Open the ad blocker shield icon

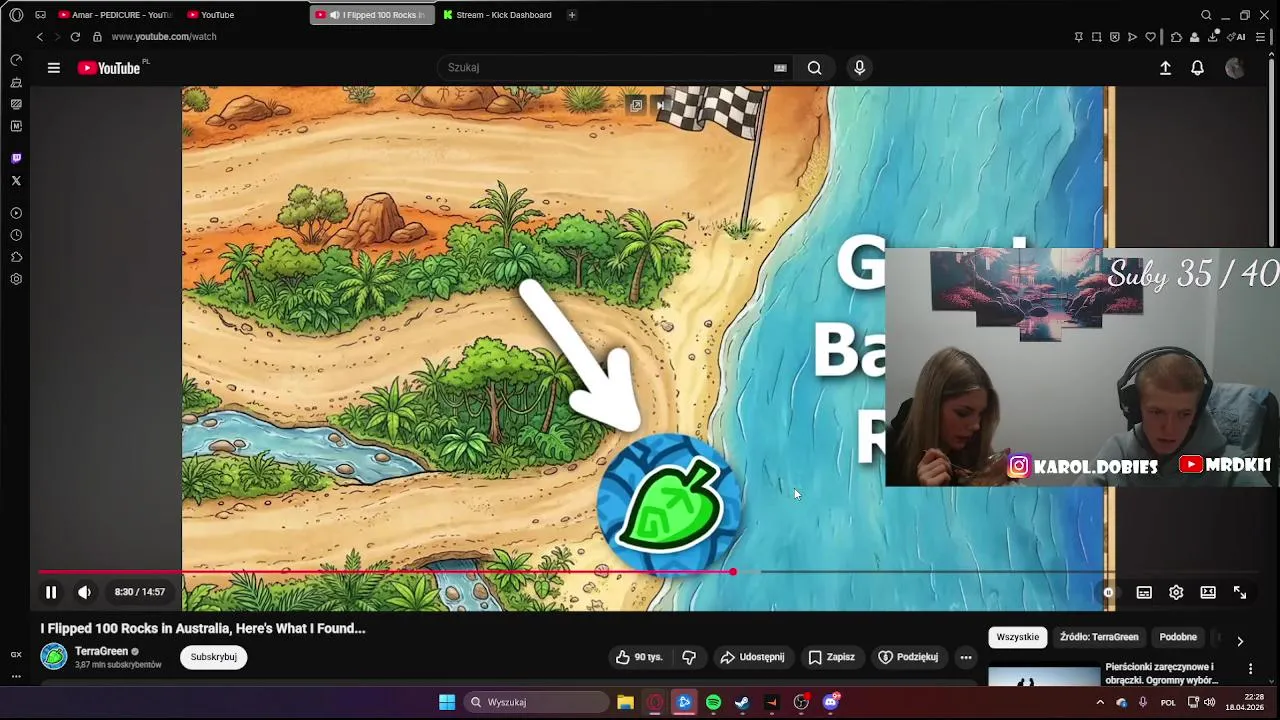point(1114,37)
